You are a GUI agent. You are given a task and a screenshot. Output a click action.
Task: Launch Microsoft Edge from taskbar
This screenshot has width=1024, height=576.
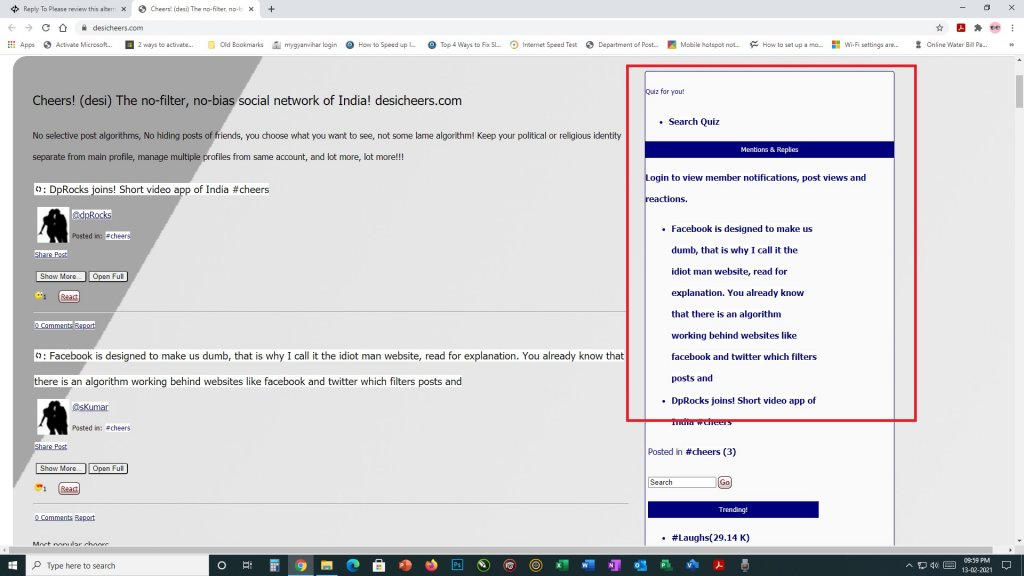point(353,565)
